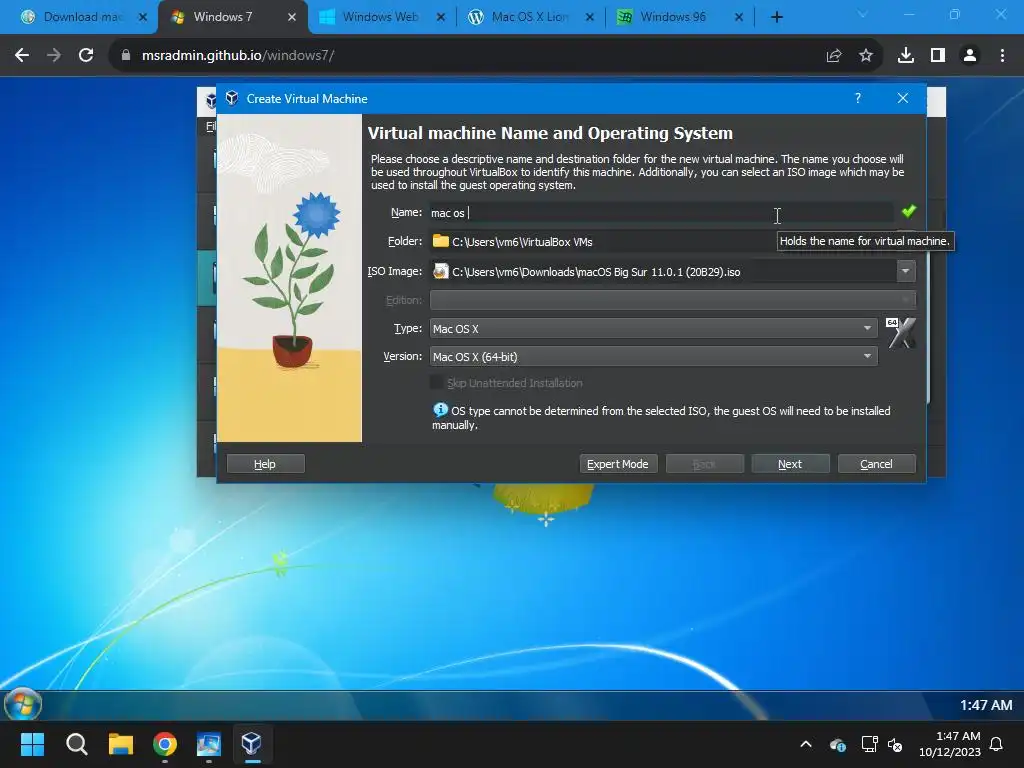
Task: Open a new browser tab with plus
Action: coord(776,17)
